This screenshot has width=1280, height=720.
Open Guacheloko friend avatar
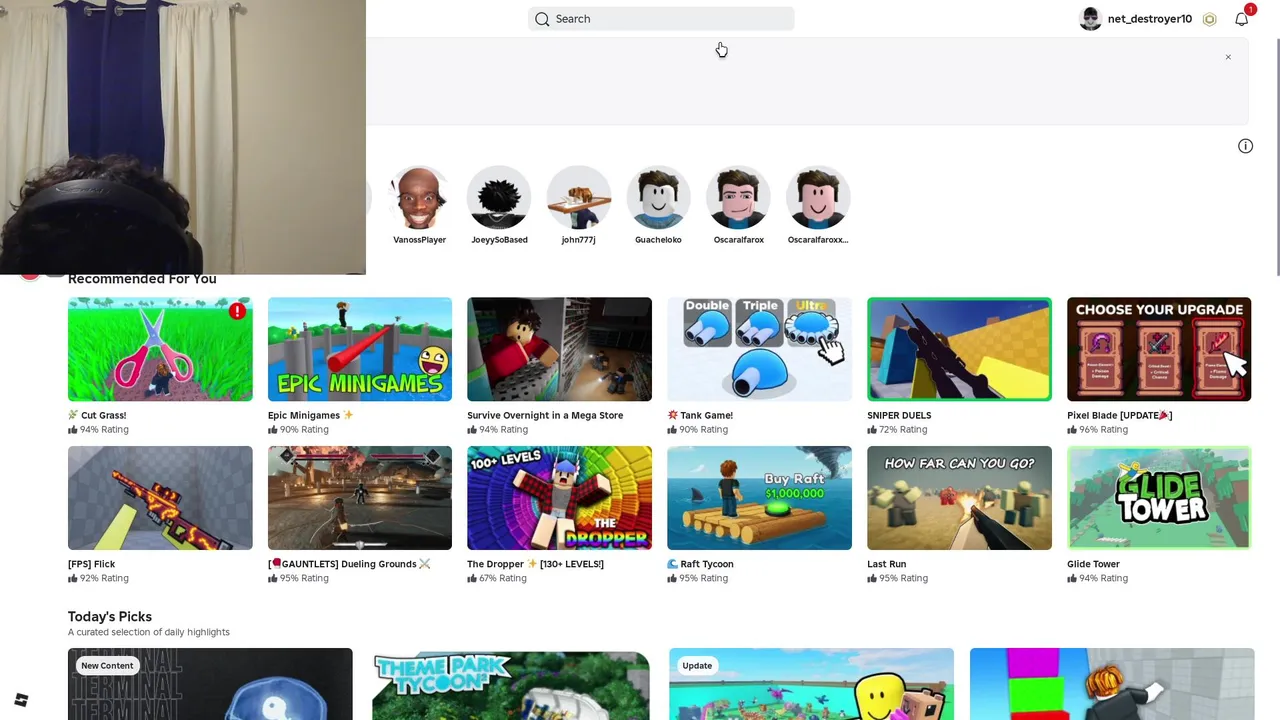point(658,198)
